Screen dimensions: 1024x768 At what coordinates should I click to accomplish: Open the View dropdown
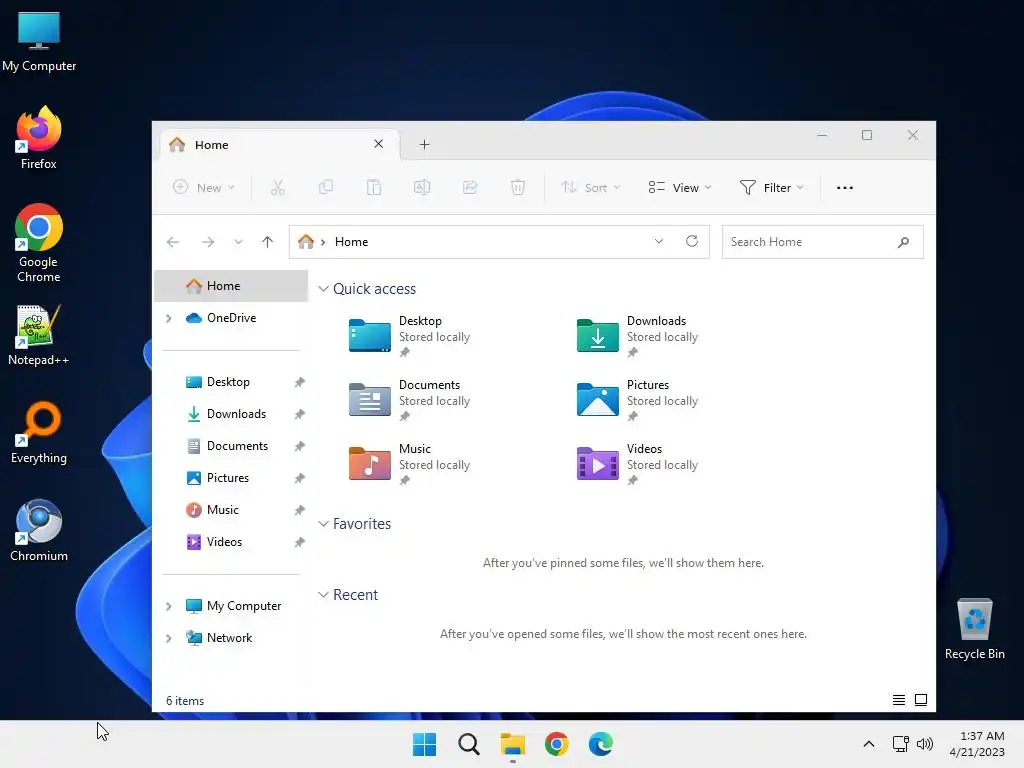680,187
